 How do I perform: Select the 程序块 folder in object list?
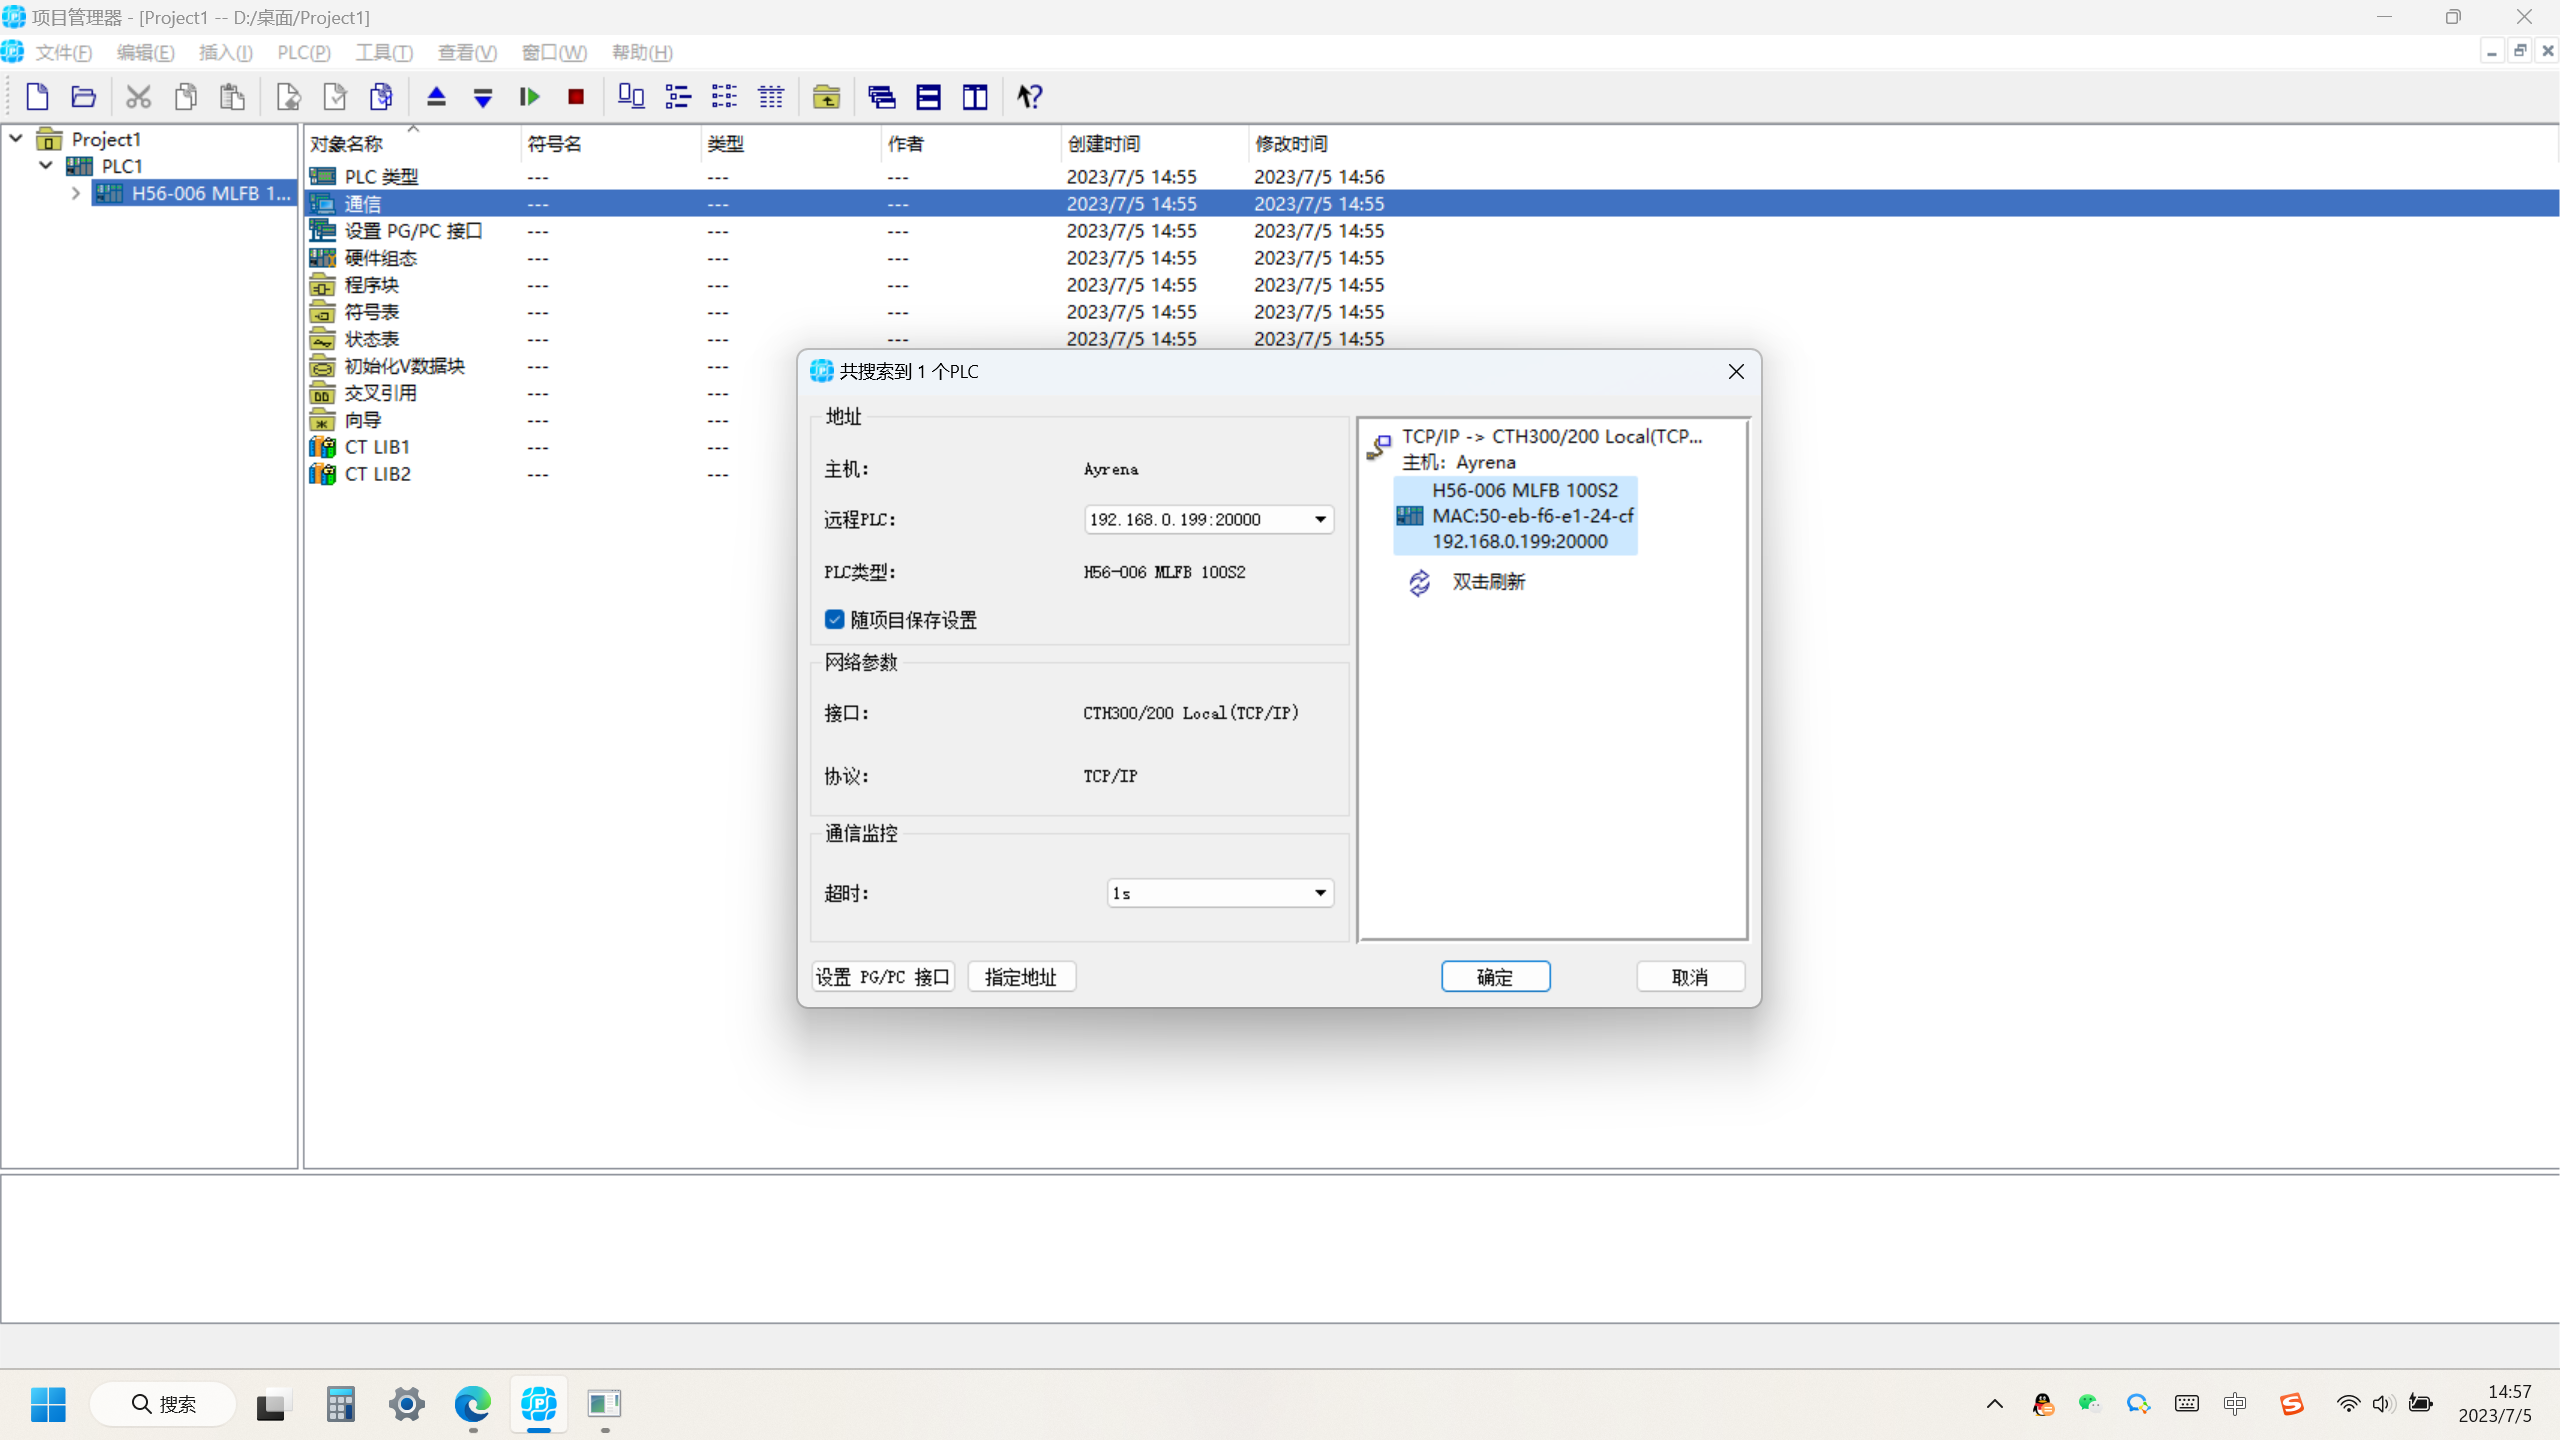click(x=371, y=285)
